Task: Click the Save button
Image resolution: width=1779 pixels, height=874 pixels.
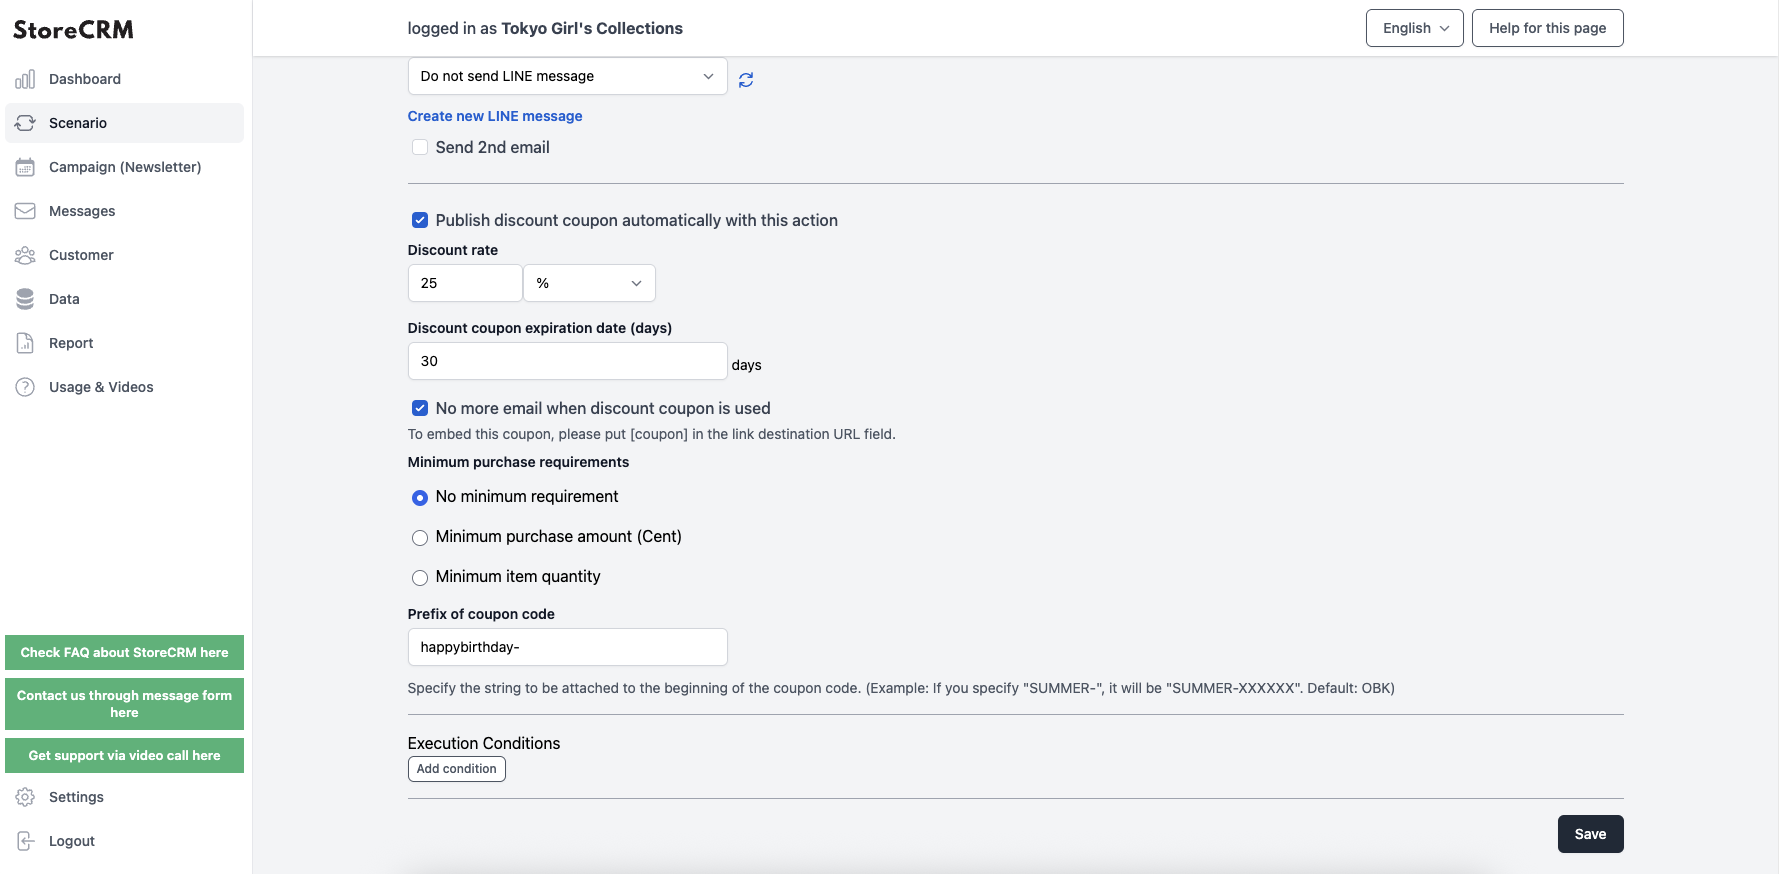Action: pyautogui.click(x=1590, y=834)
